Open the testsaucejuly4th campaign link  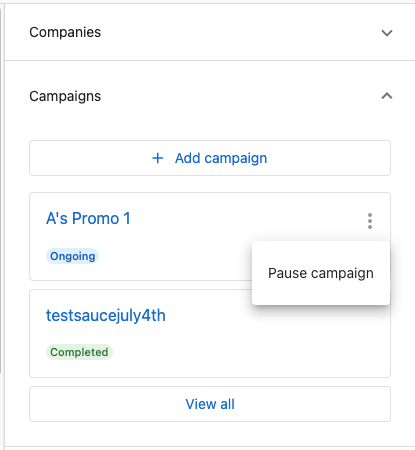pyautogui.click(x=106, y=315)
